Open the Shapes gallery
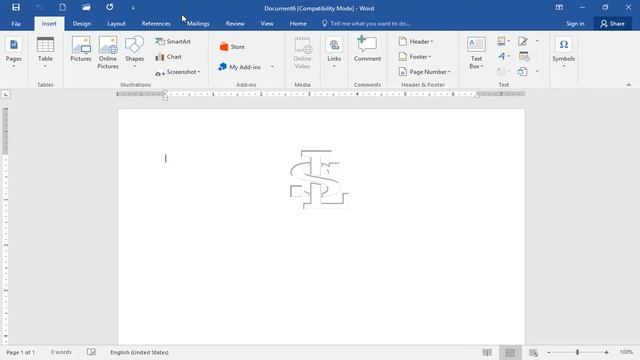Image resolution: width=640 pixels, height=360 pixels. click(134, 52)
